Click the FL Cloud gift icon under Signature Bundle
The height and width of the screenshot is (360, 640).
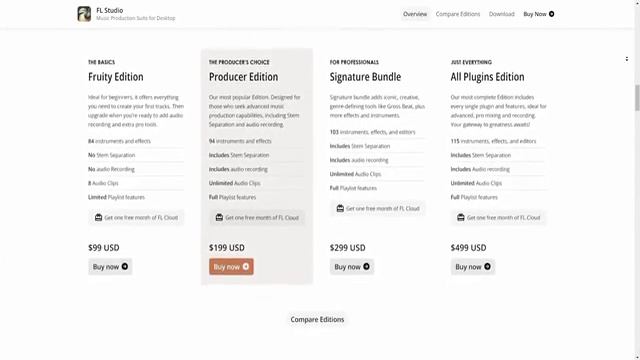coord(340,209)
